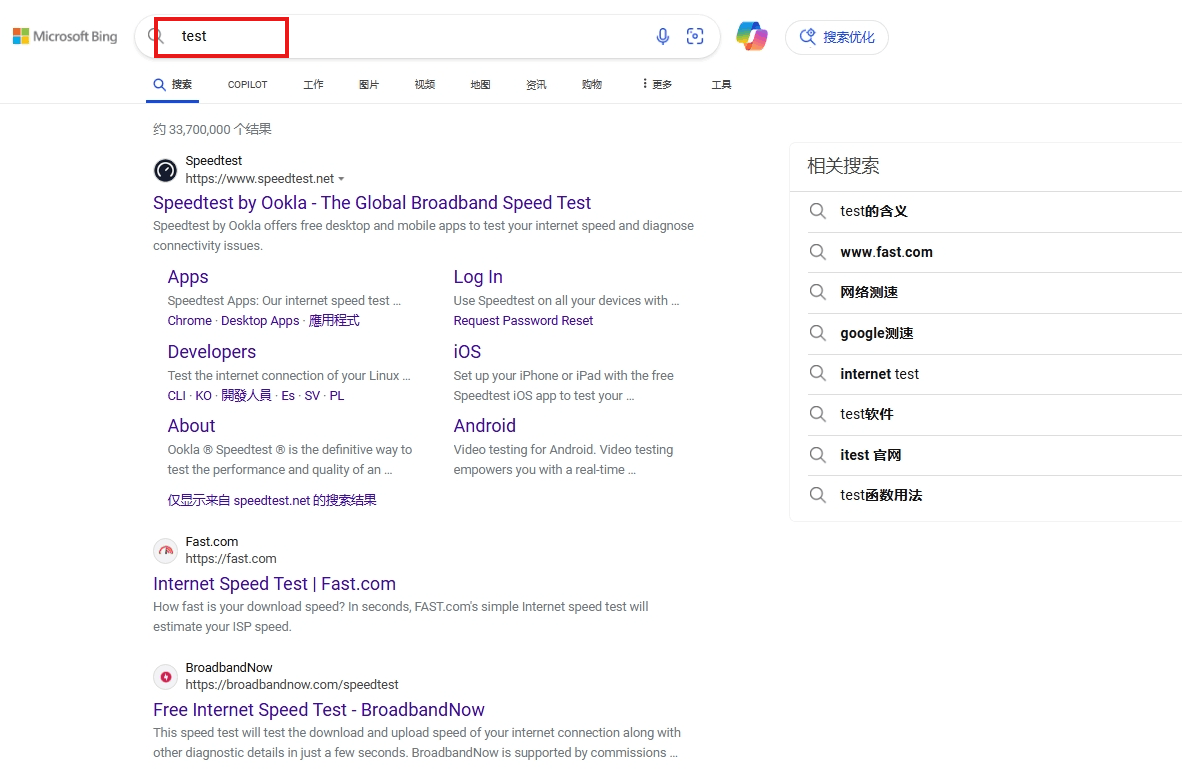Open visual search camera icon
The image size is (1182, 777).
tap(695, 36)
